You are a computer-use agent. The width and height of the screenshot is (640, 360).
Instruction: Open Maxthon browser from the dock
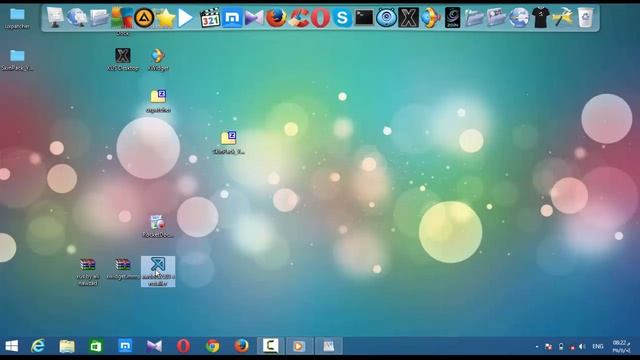click(232, 18)
